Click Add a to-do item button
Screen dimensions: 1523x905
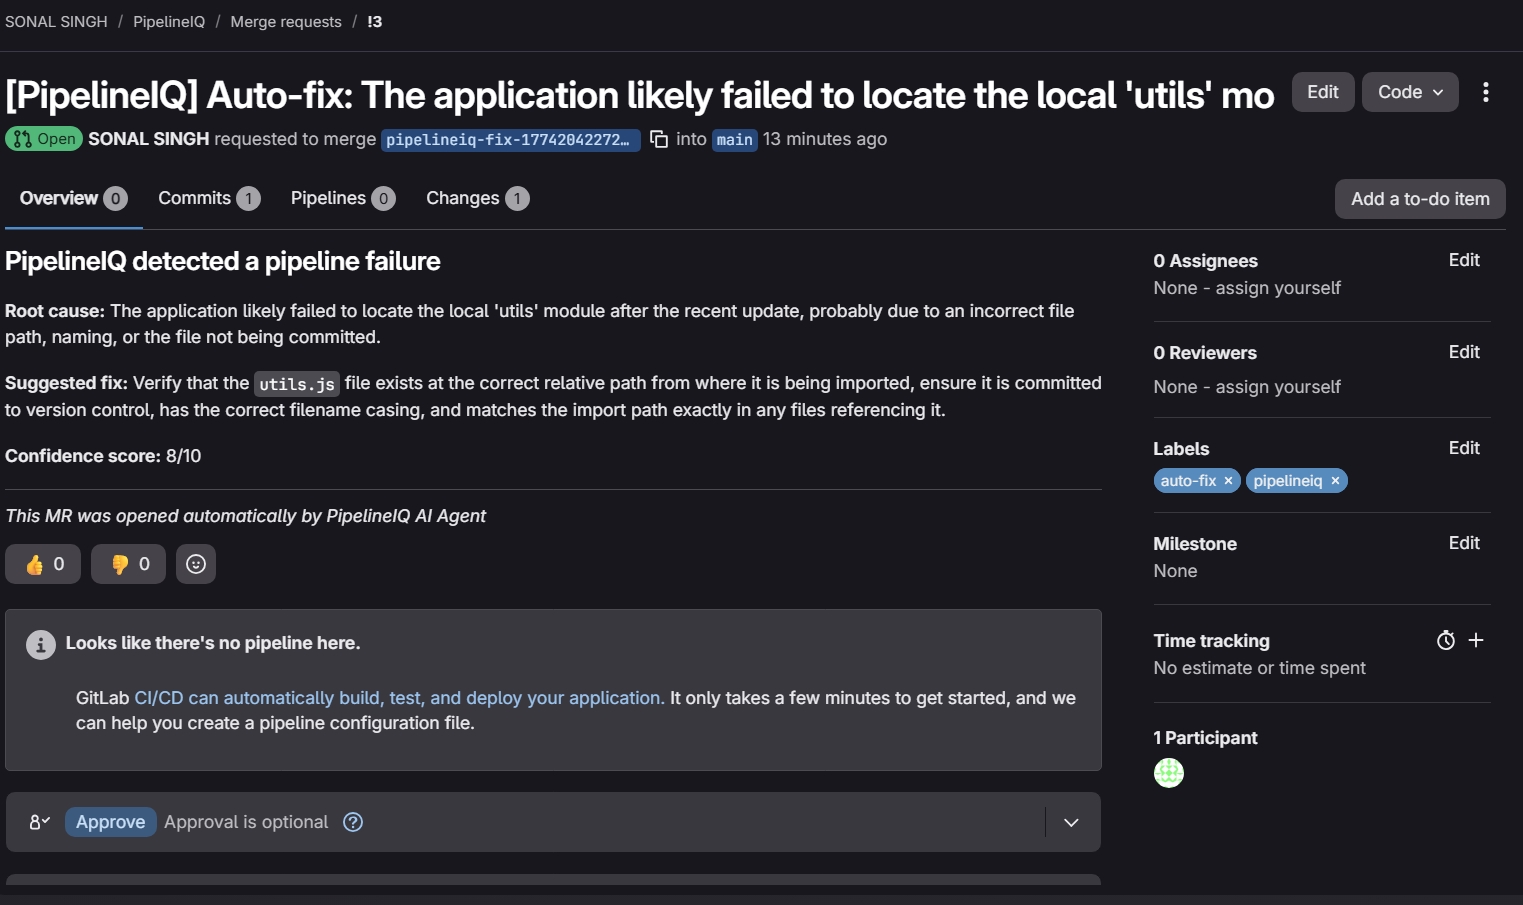point(1420,199)
